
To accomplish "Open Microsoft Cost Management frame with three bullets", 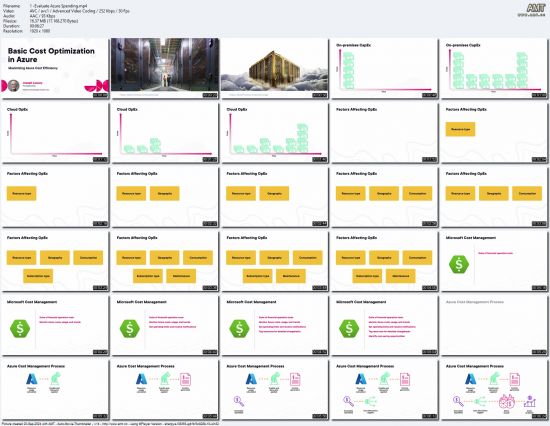I will click(x=165, y=325).
